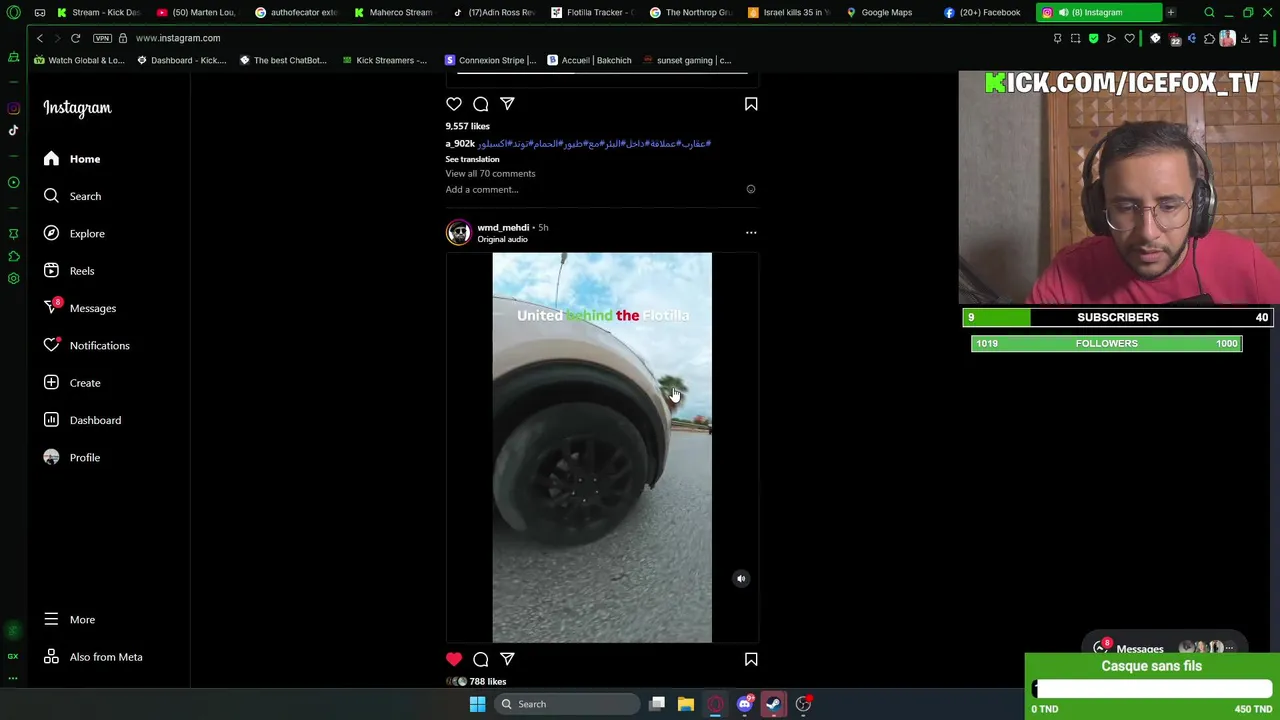The image size is (1280, 720).
Task: Open wmd_mehdi username link
Action: 503,227
